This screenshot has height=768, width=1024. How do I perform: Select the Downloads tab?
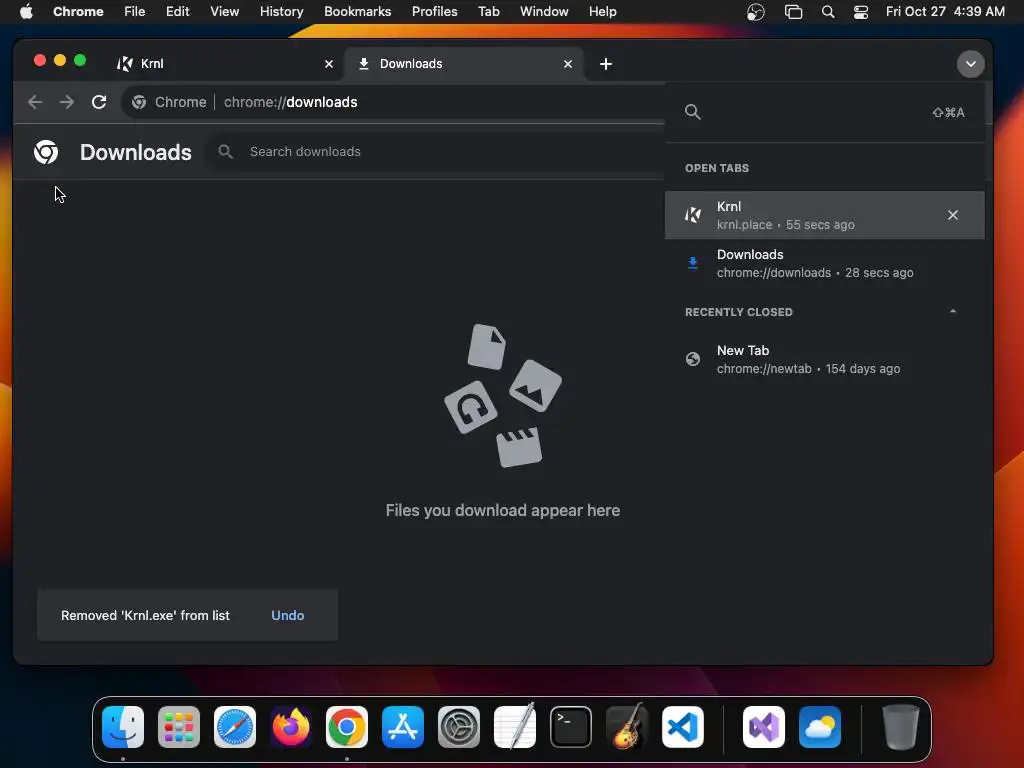[x=464, y=64]
